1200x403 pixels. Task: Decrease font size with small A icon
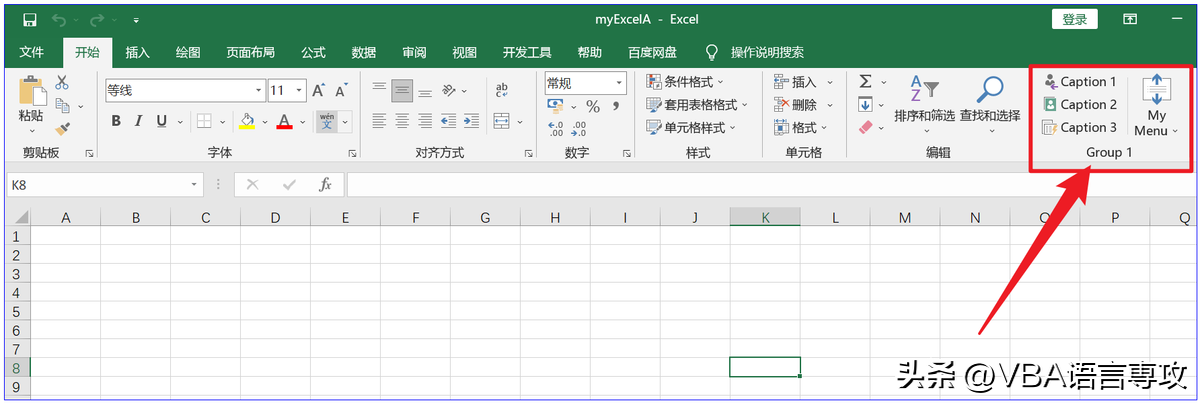tap(341, 90)
